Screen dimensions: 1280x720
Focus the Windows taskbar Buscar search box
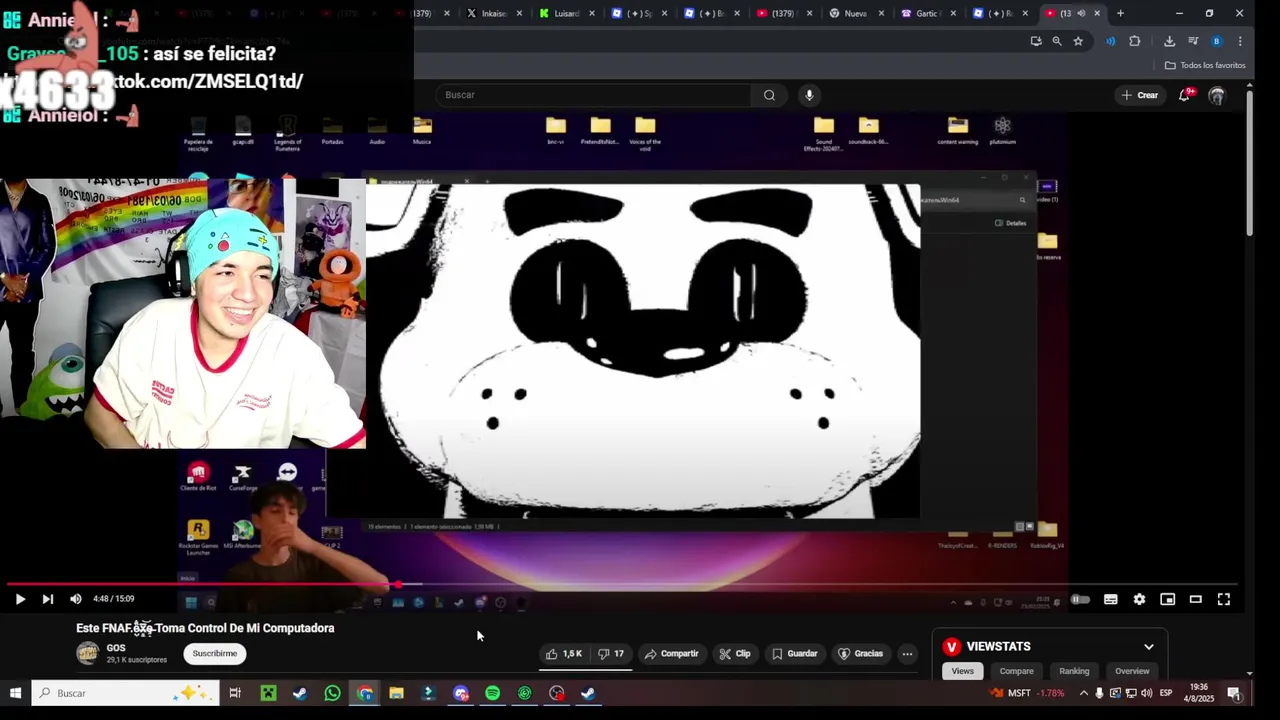(125, 693)
